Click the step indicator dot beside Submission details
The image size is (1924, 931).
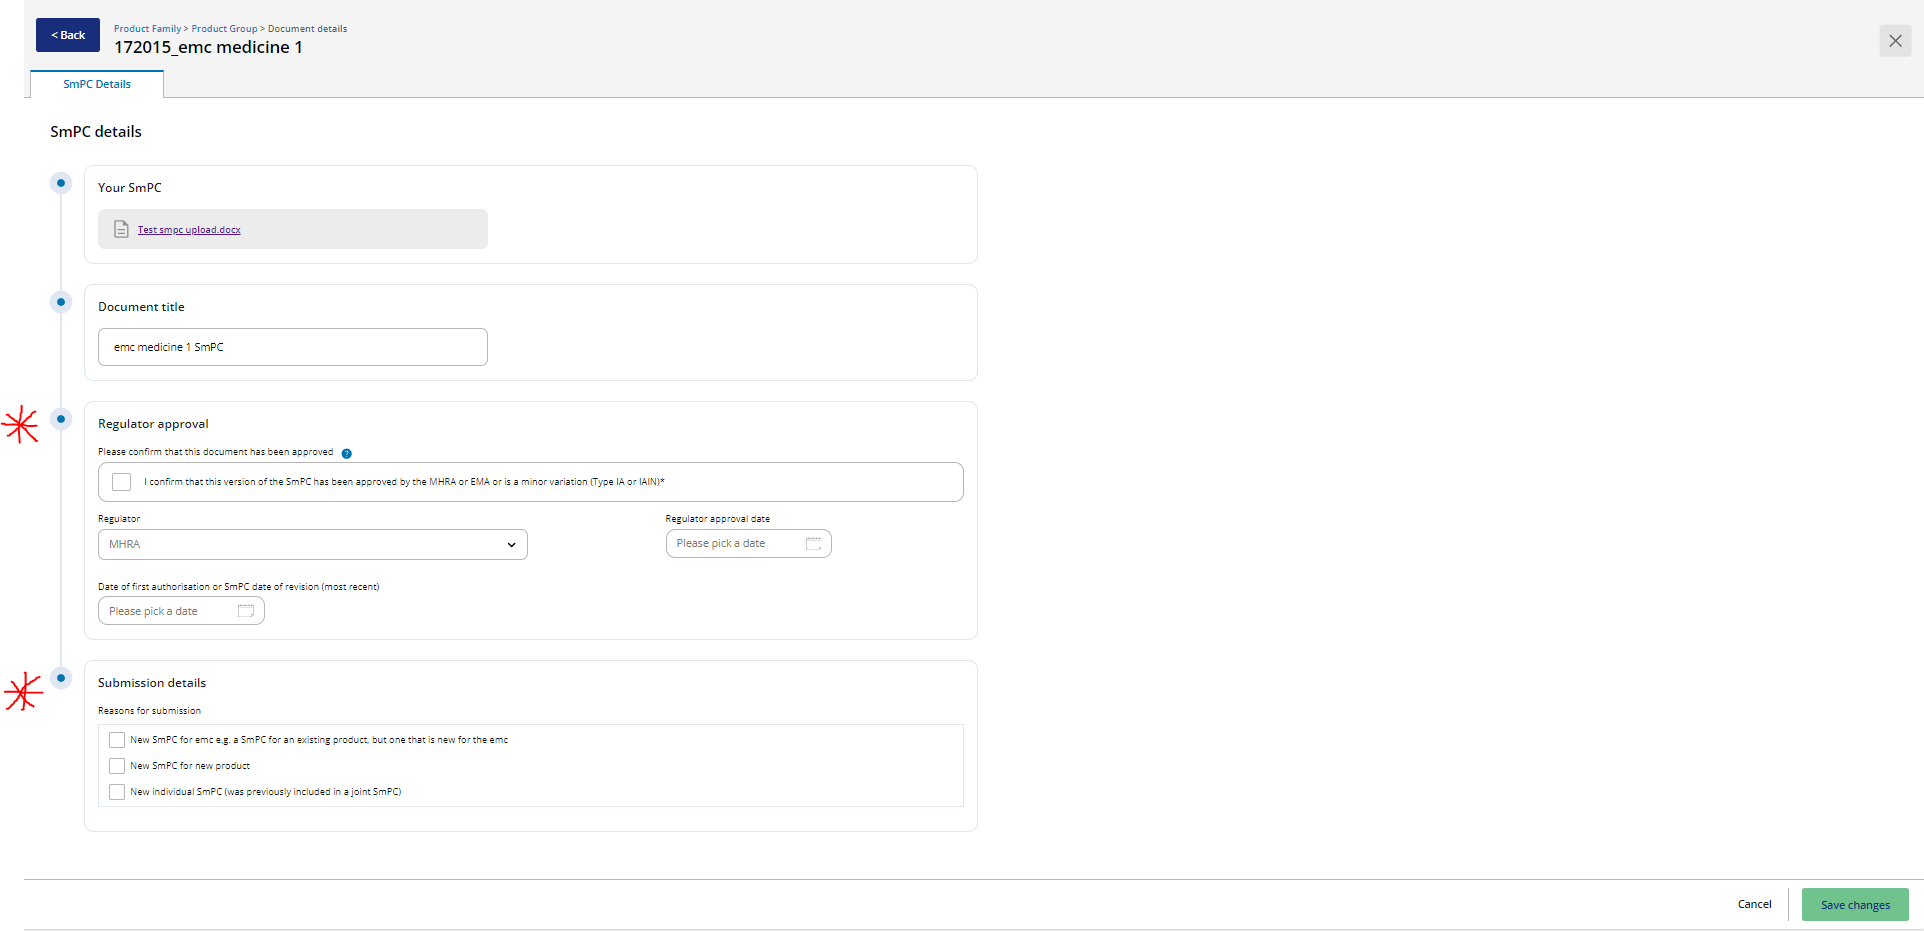click(x=61, y=678)
